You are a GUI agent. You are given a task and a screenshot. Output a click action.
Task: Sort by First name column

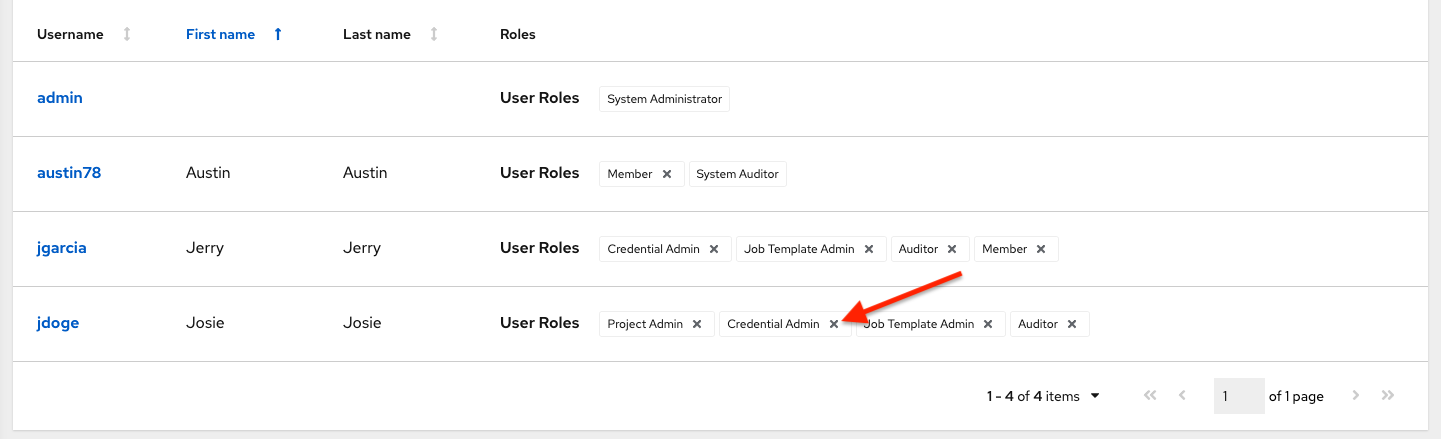278,34
